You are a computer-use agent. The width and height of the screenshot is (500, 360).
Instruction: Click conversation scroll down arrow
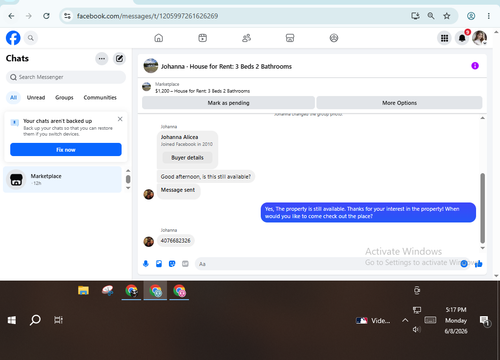[x=482, y=248]
